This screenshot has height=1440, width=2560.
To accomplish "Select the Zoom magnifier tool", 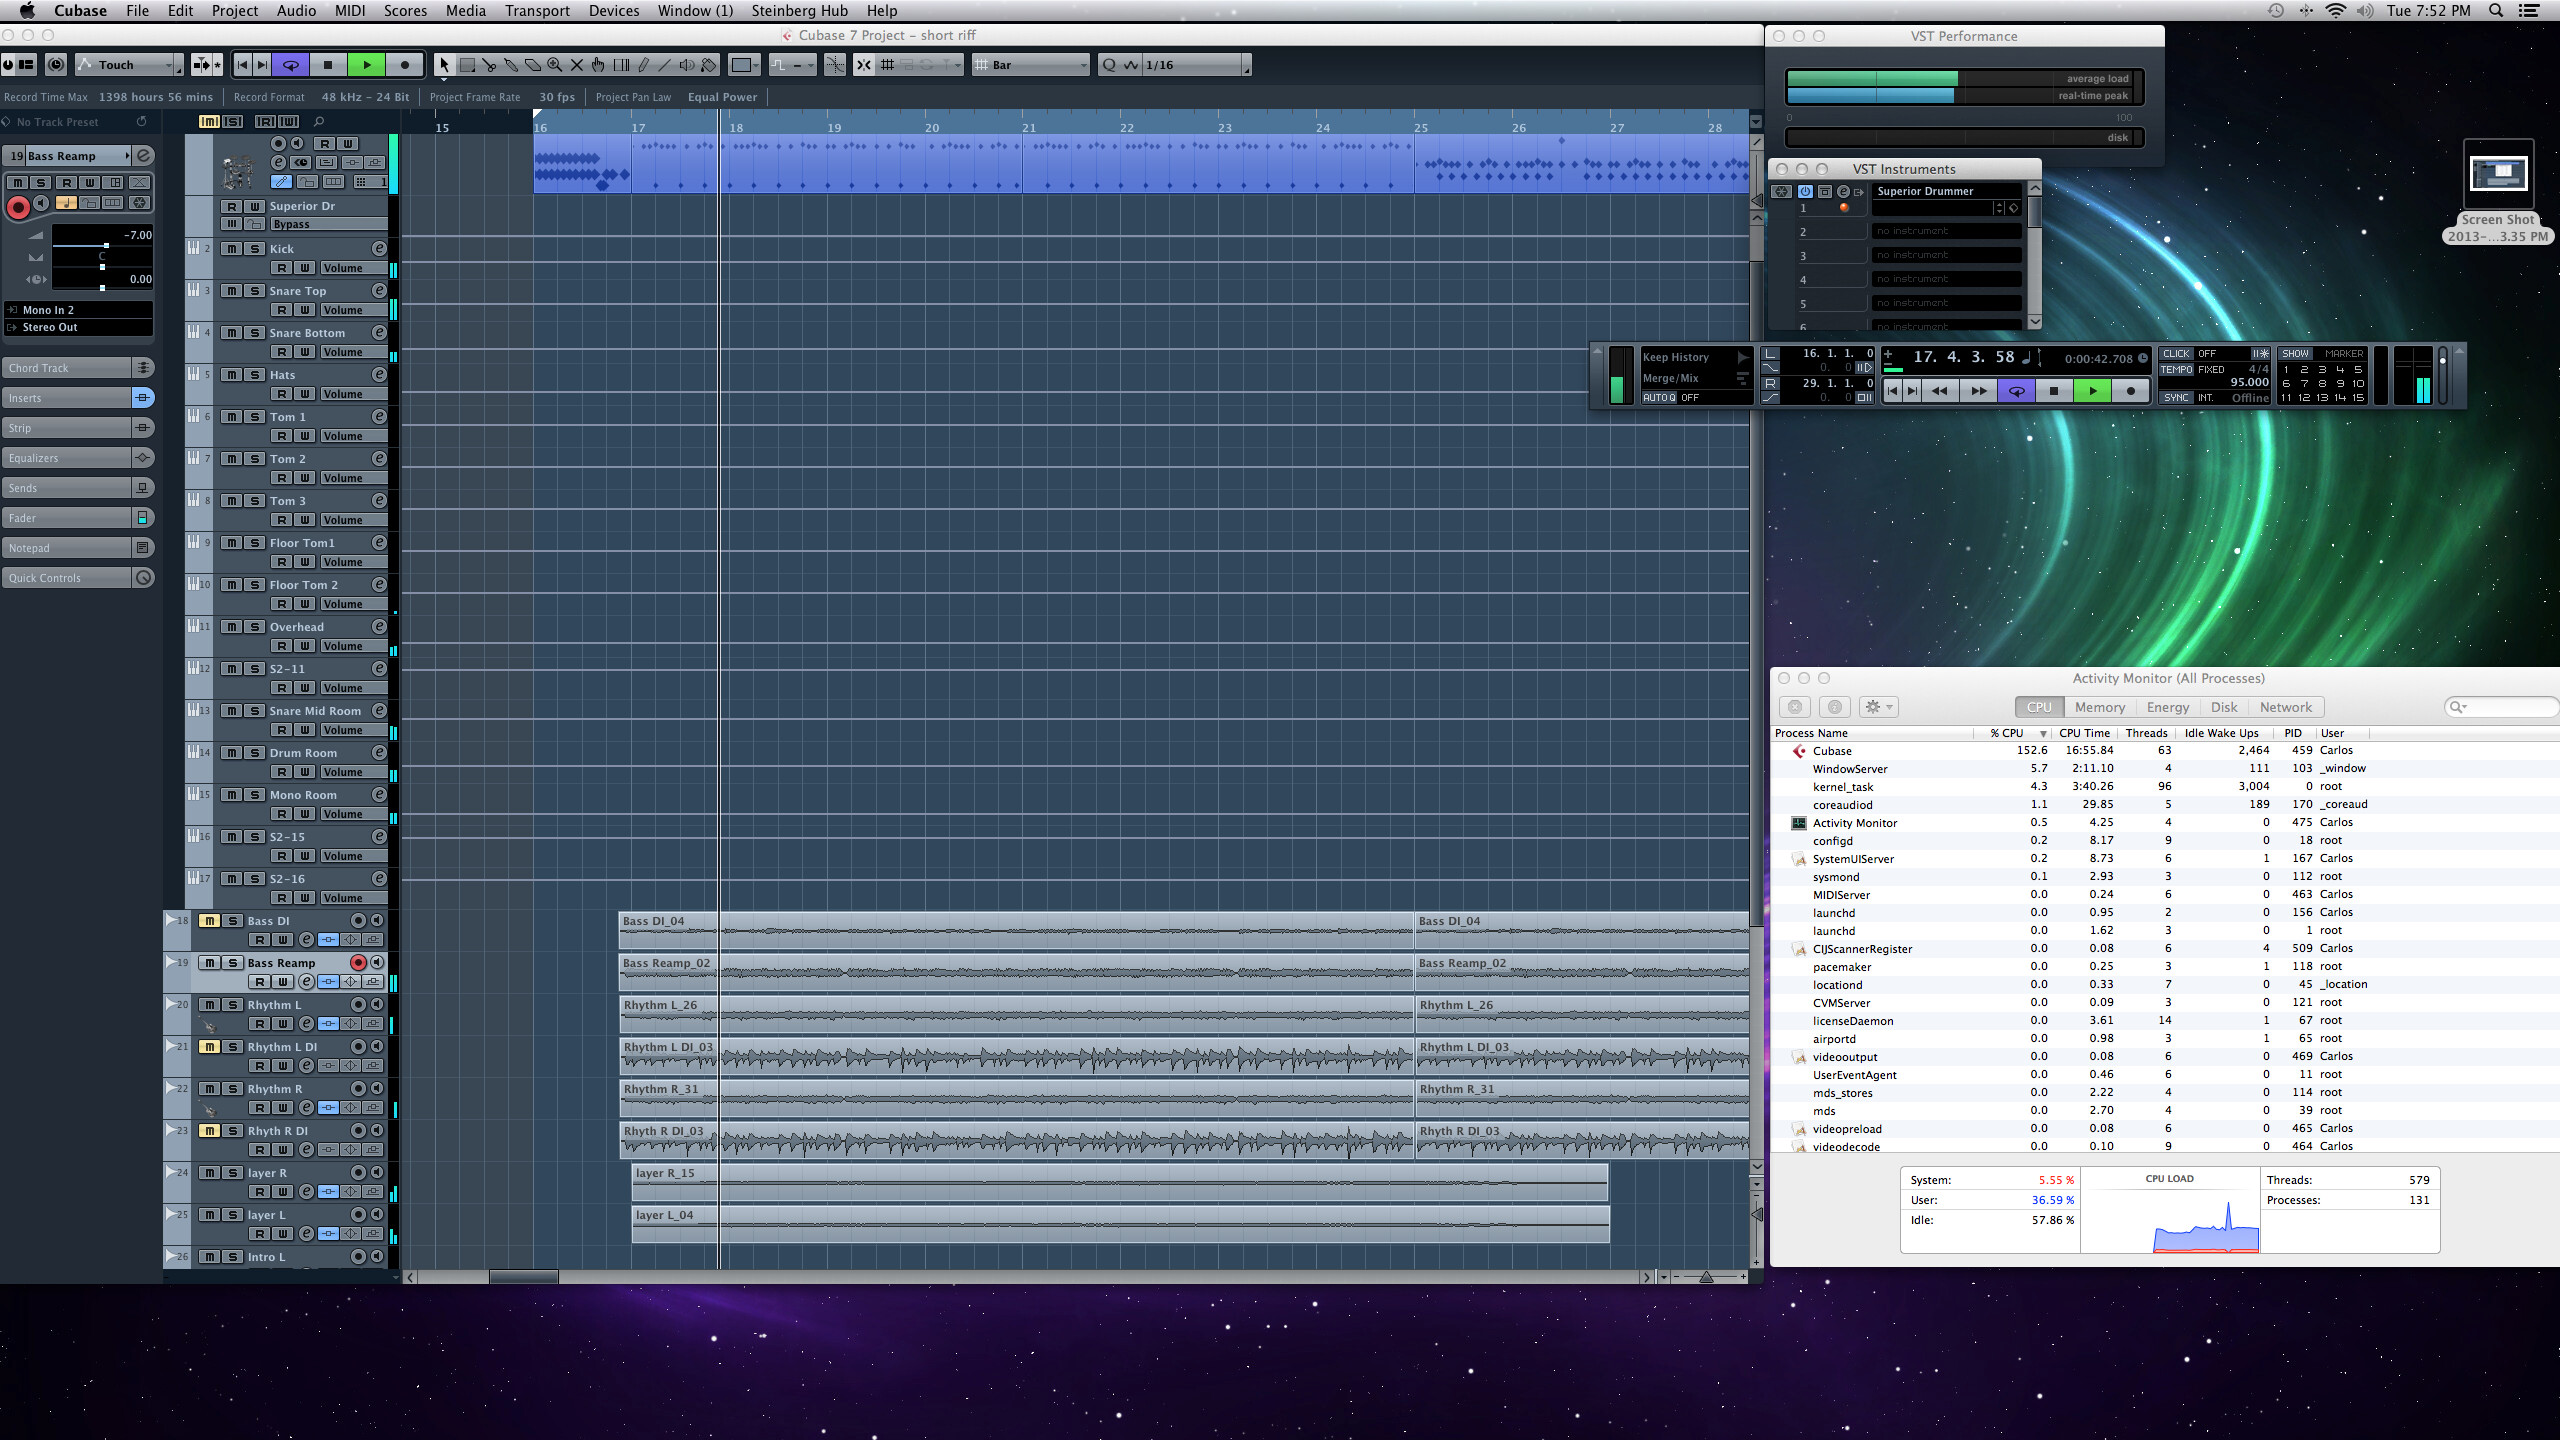I will coord(555,65).
